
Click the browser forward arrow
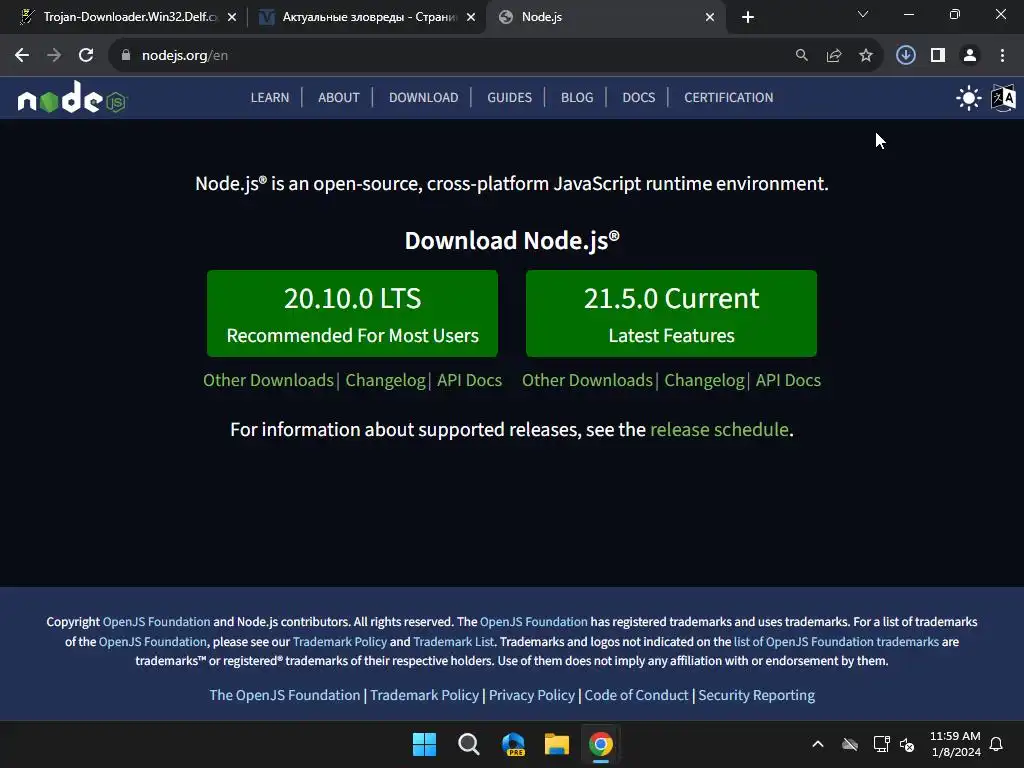click(x=54, y=56)
